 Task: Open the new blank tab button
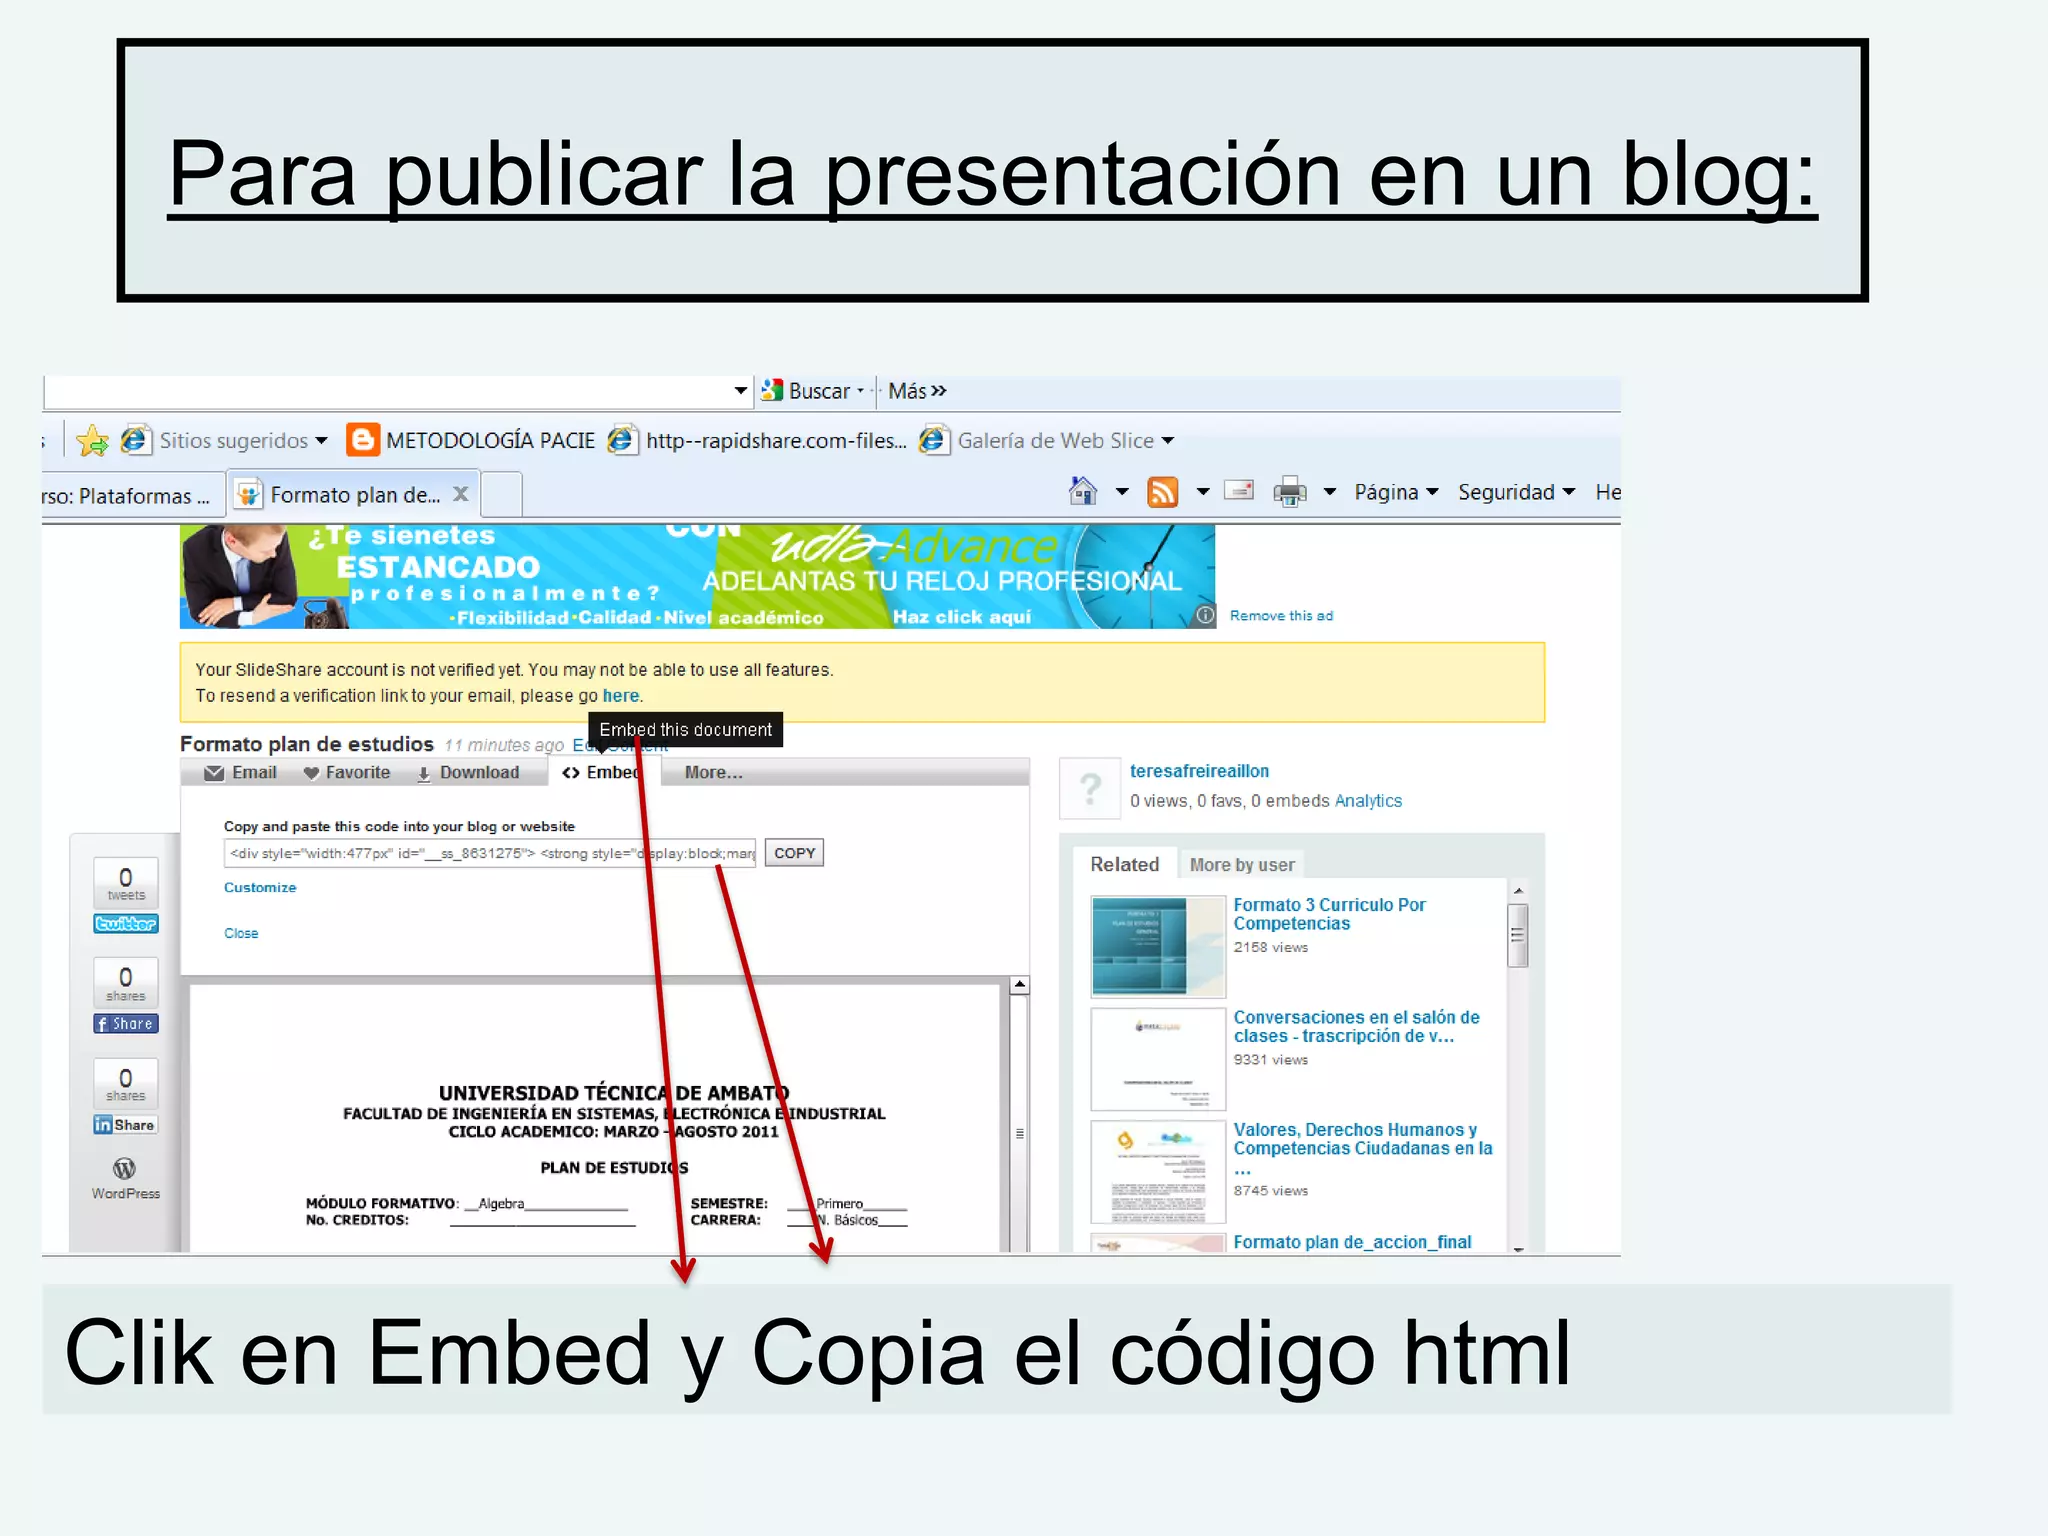[x=502, y=494]
